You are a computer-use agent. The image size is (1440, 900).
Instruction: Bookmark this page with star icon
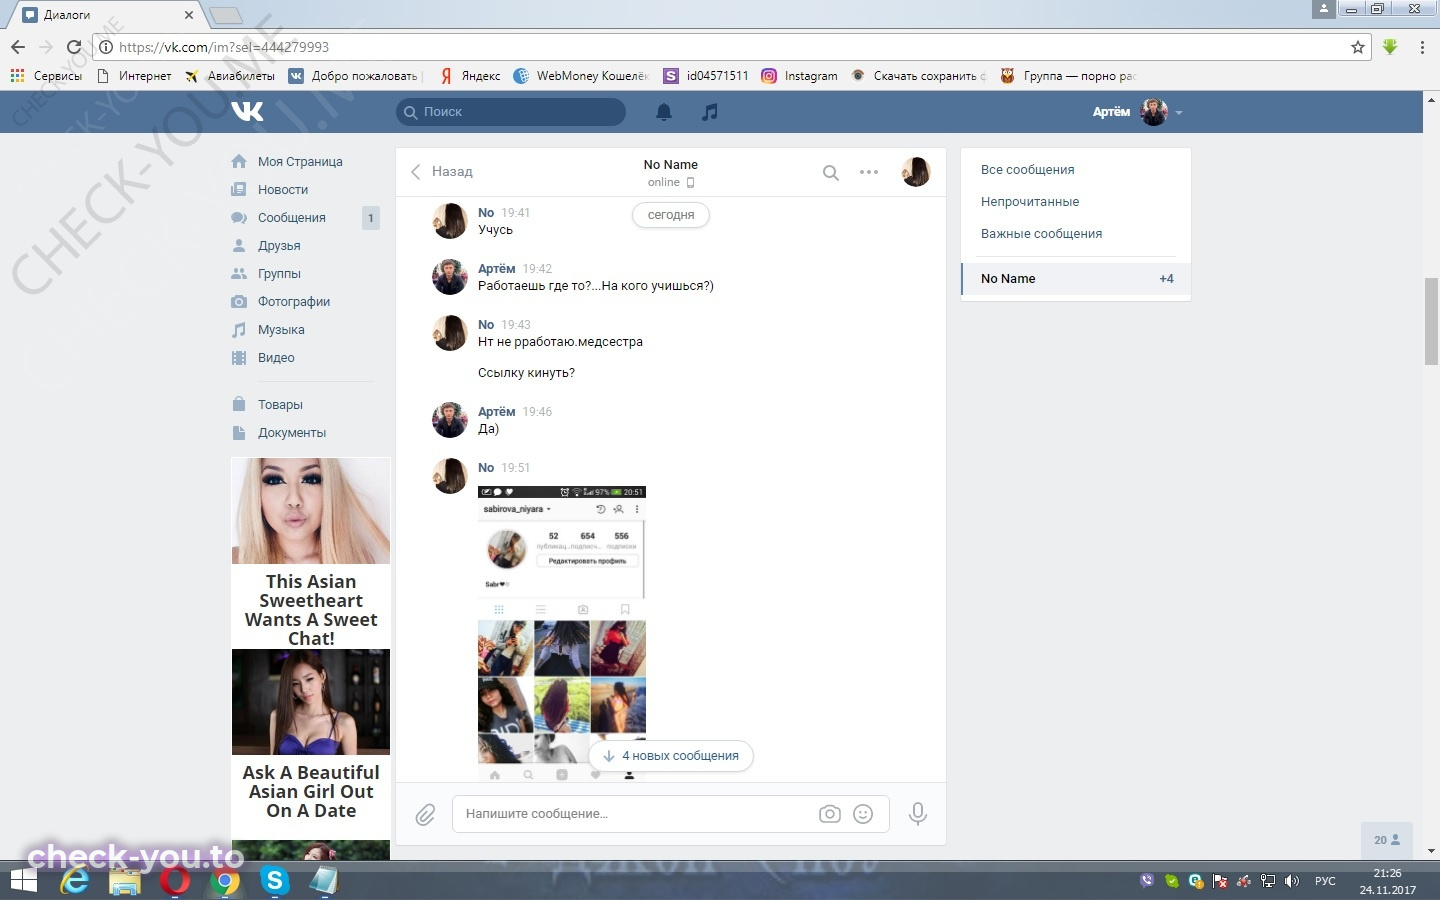[x=1358, y=47]
